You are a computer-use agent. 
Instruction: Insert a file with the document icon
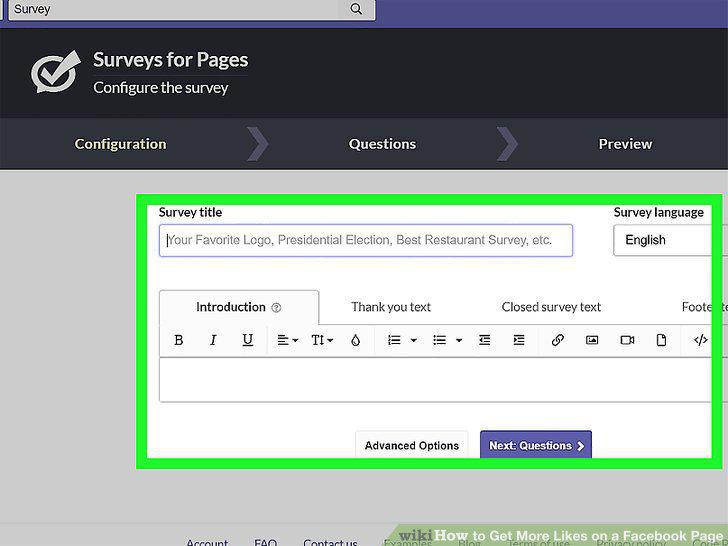tap(662, 340)
